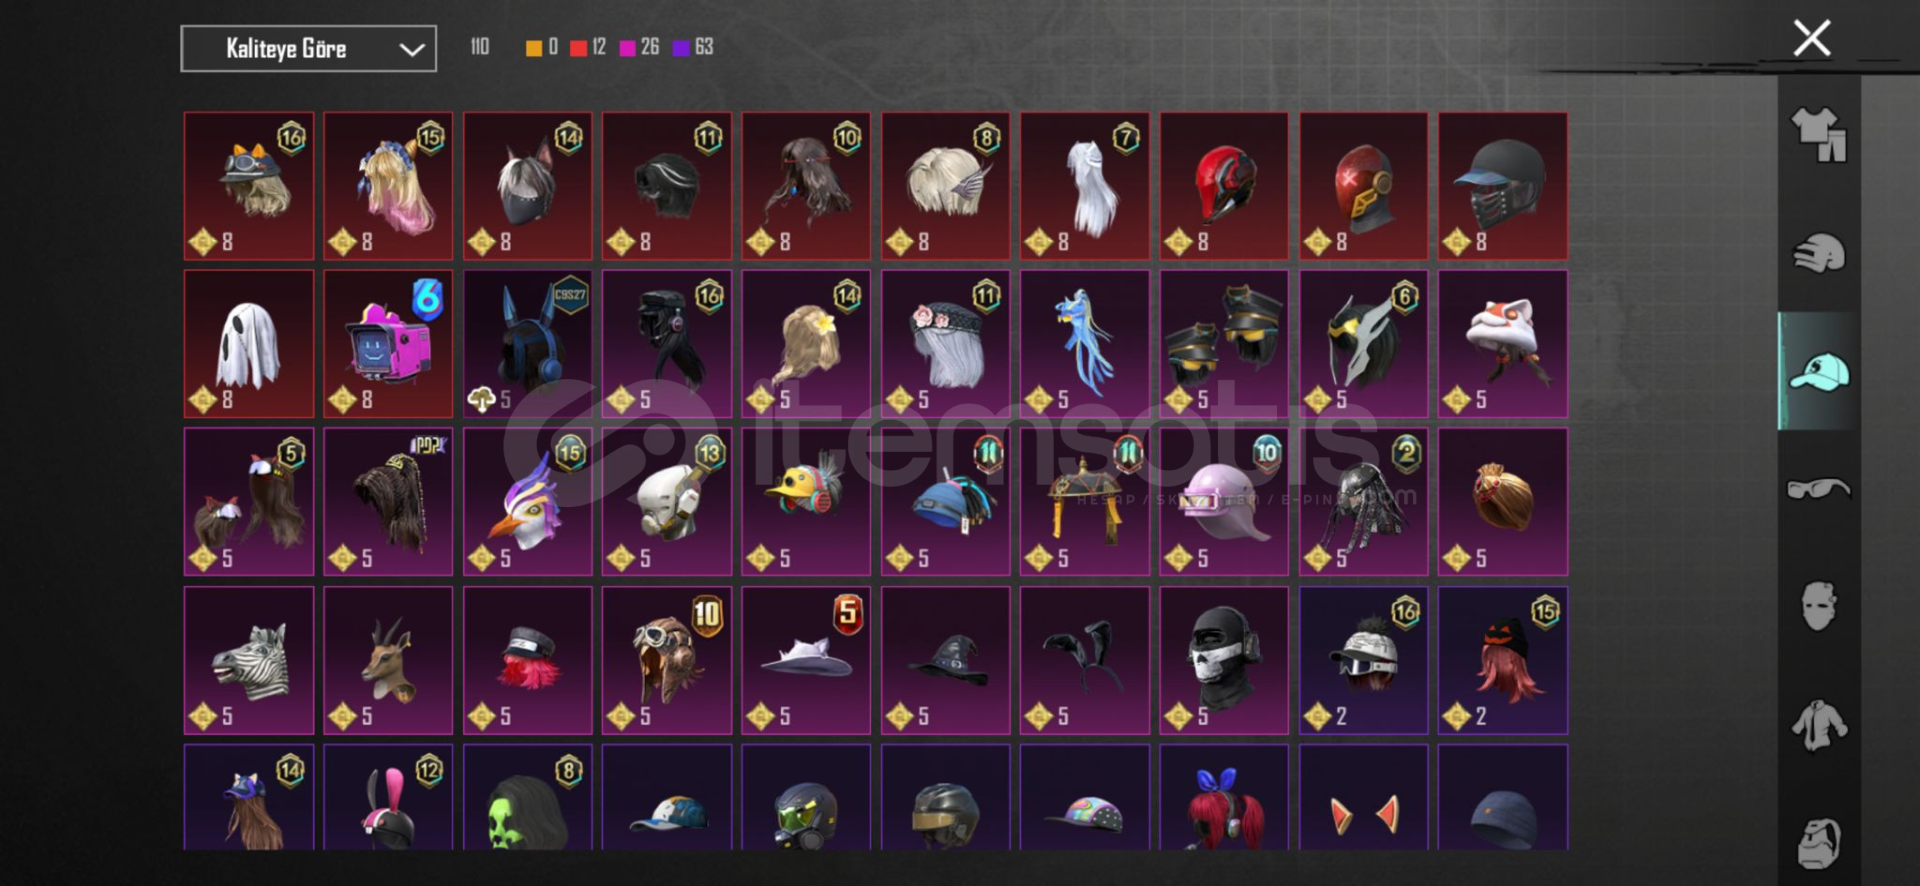Viewport: 1920px width, 886px height.
Task: Select the pink TV head item
Action: click(388, 343)
